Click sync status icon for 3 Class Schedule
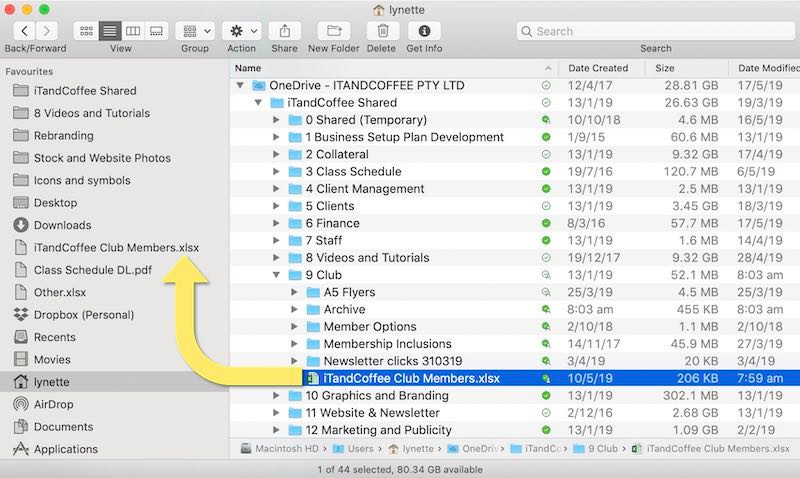 (x=546, y=171)
